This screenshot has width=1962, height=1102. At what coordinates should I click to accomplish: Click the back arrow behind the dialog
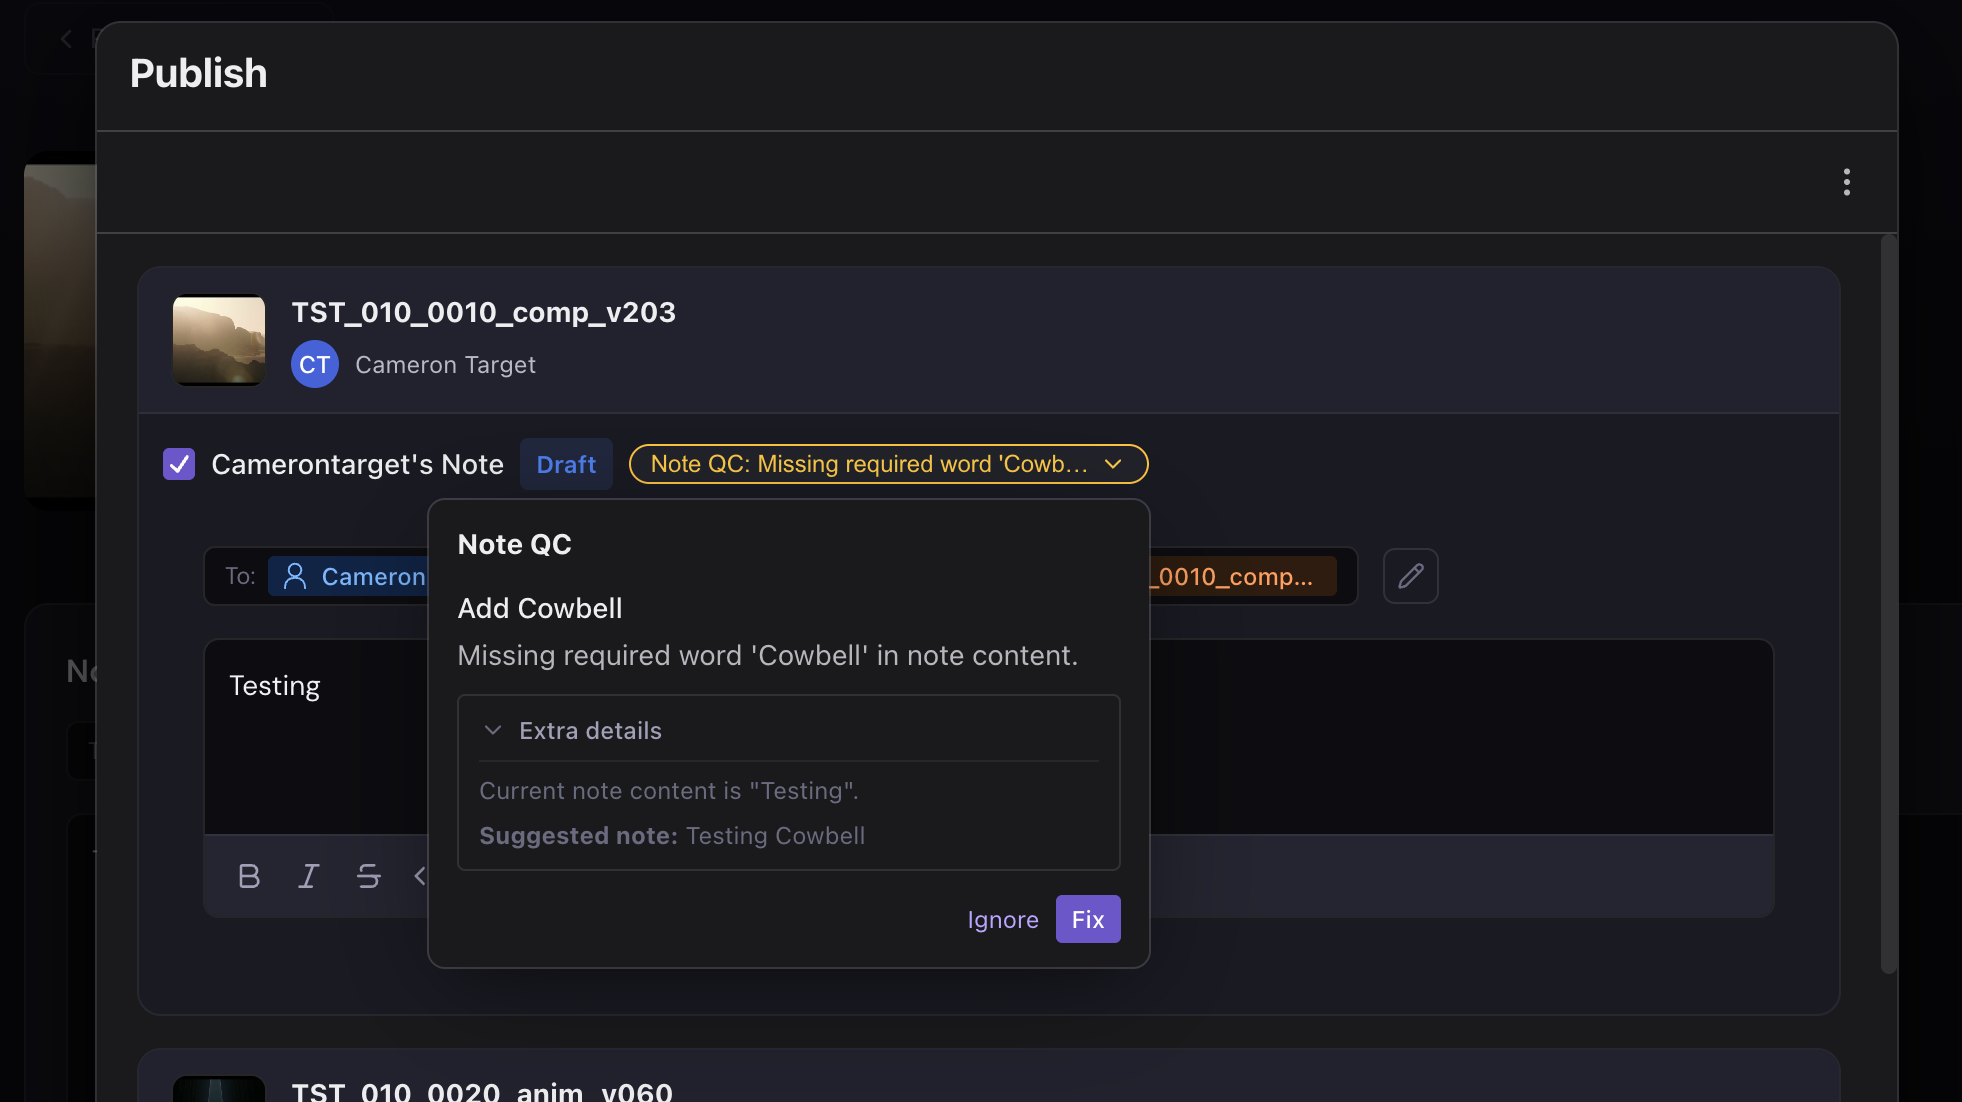pos(66,39)
